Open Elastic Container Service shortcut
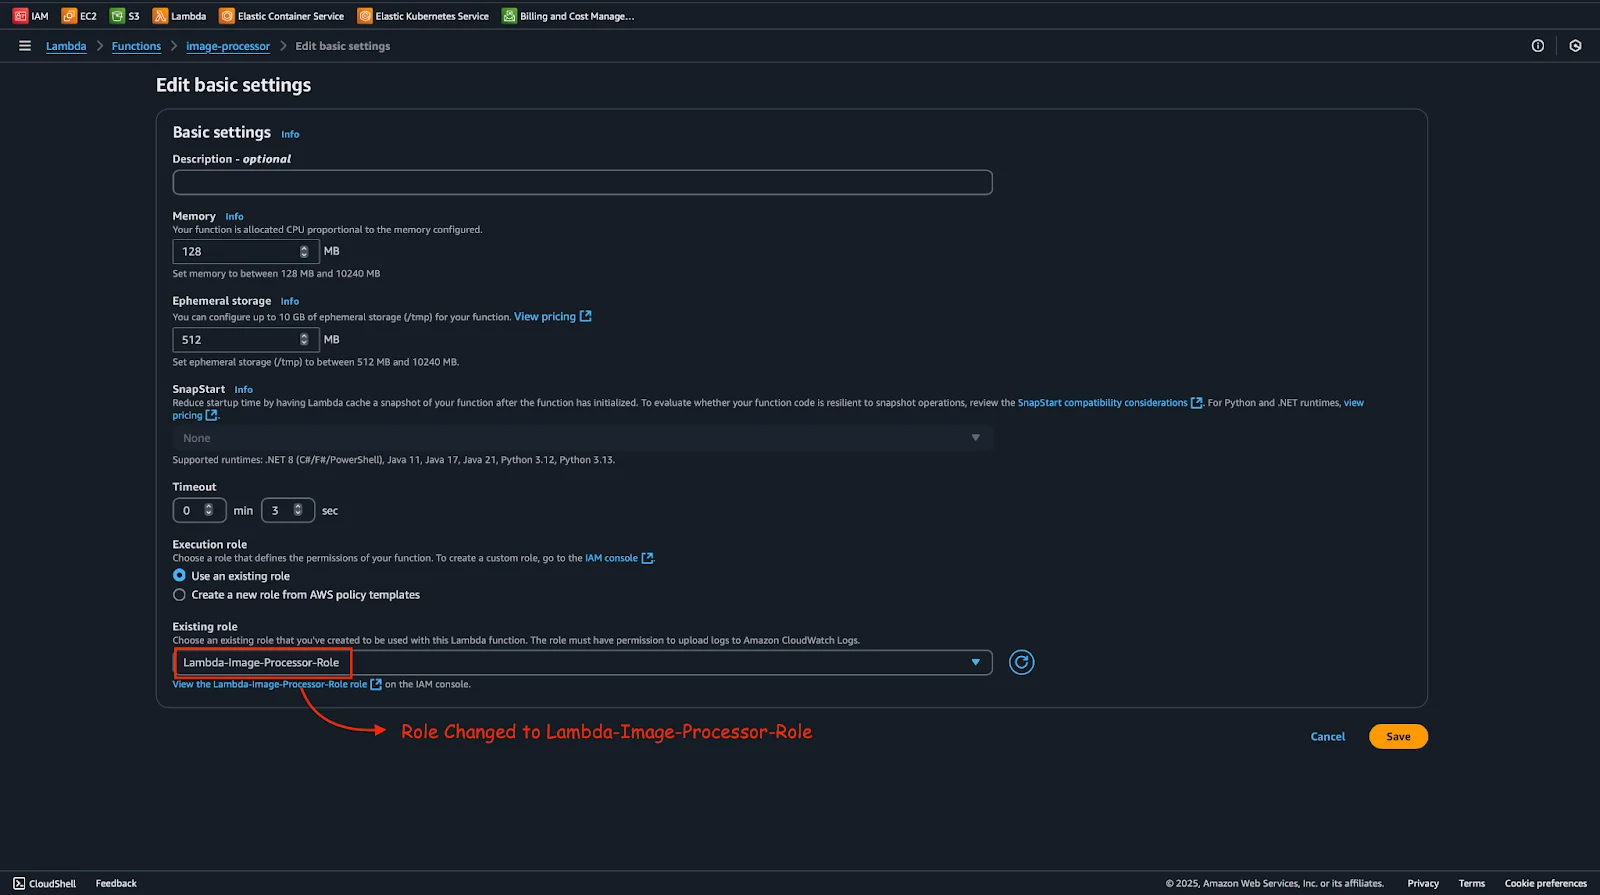1600x895 pixels. [x=281, y=16]
